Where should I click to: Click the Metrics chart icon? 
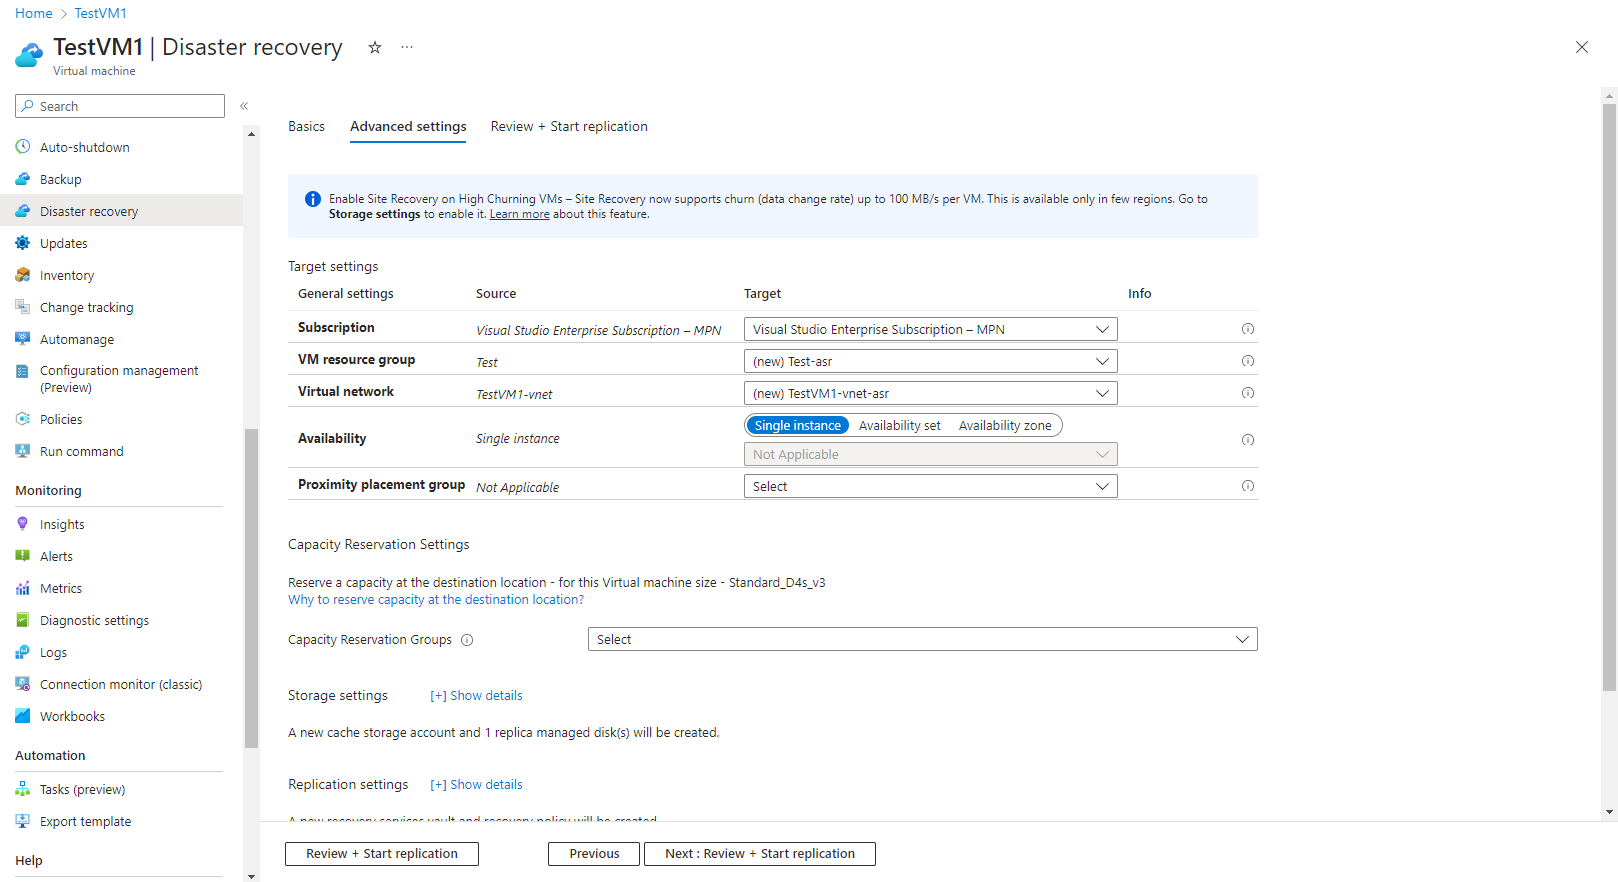[23, 588]
